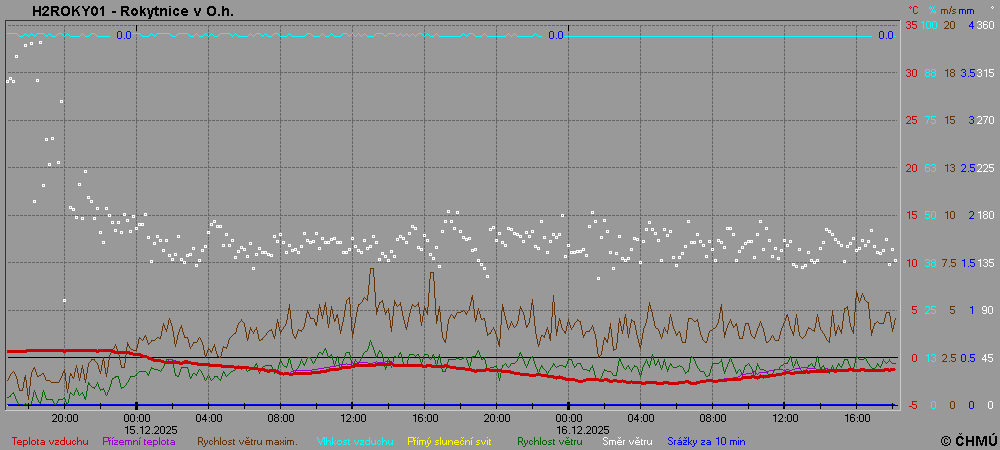Image resolution: width=1000 pixels, height=450 pixels.
Task: Select the green Rychlost větru legend entry
Action: pyautogui.click(x=550, y=441)
